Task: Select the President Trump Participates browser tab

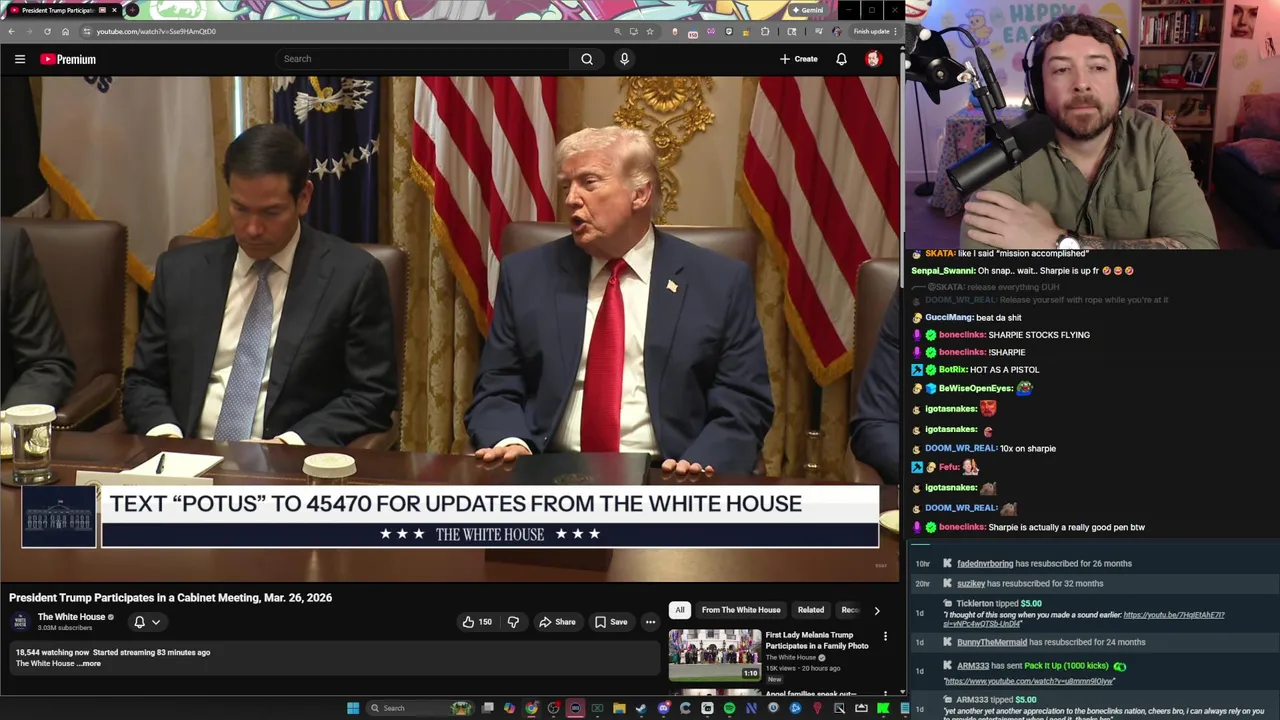Action: [x=62, y=10]
